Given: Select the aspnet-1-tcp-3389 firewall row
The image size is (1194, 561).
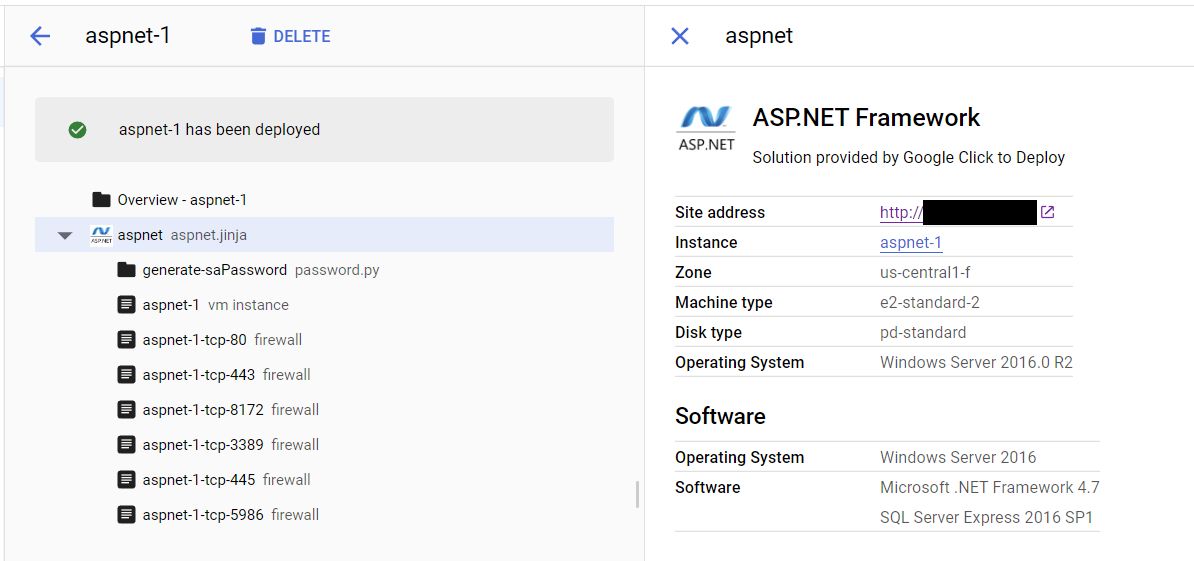Looking at the screenshot, I should coord(324,445).
